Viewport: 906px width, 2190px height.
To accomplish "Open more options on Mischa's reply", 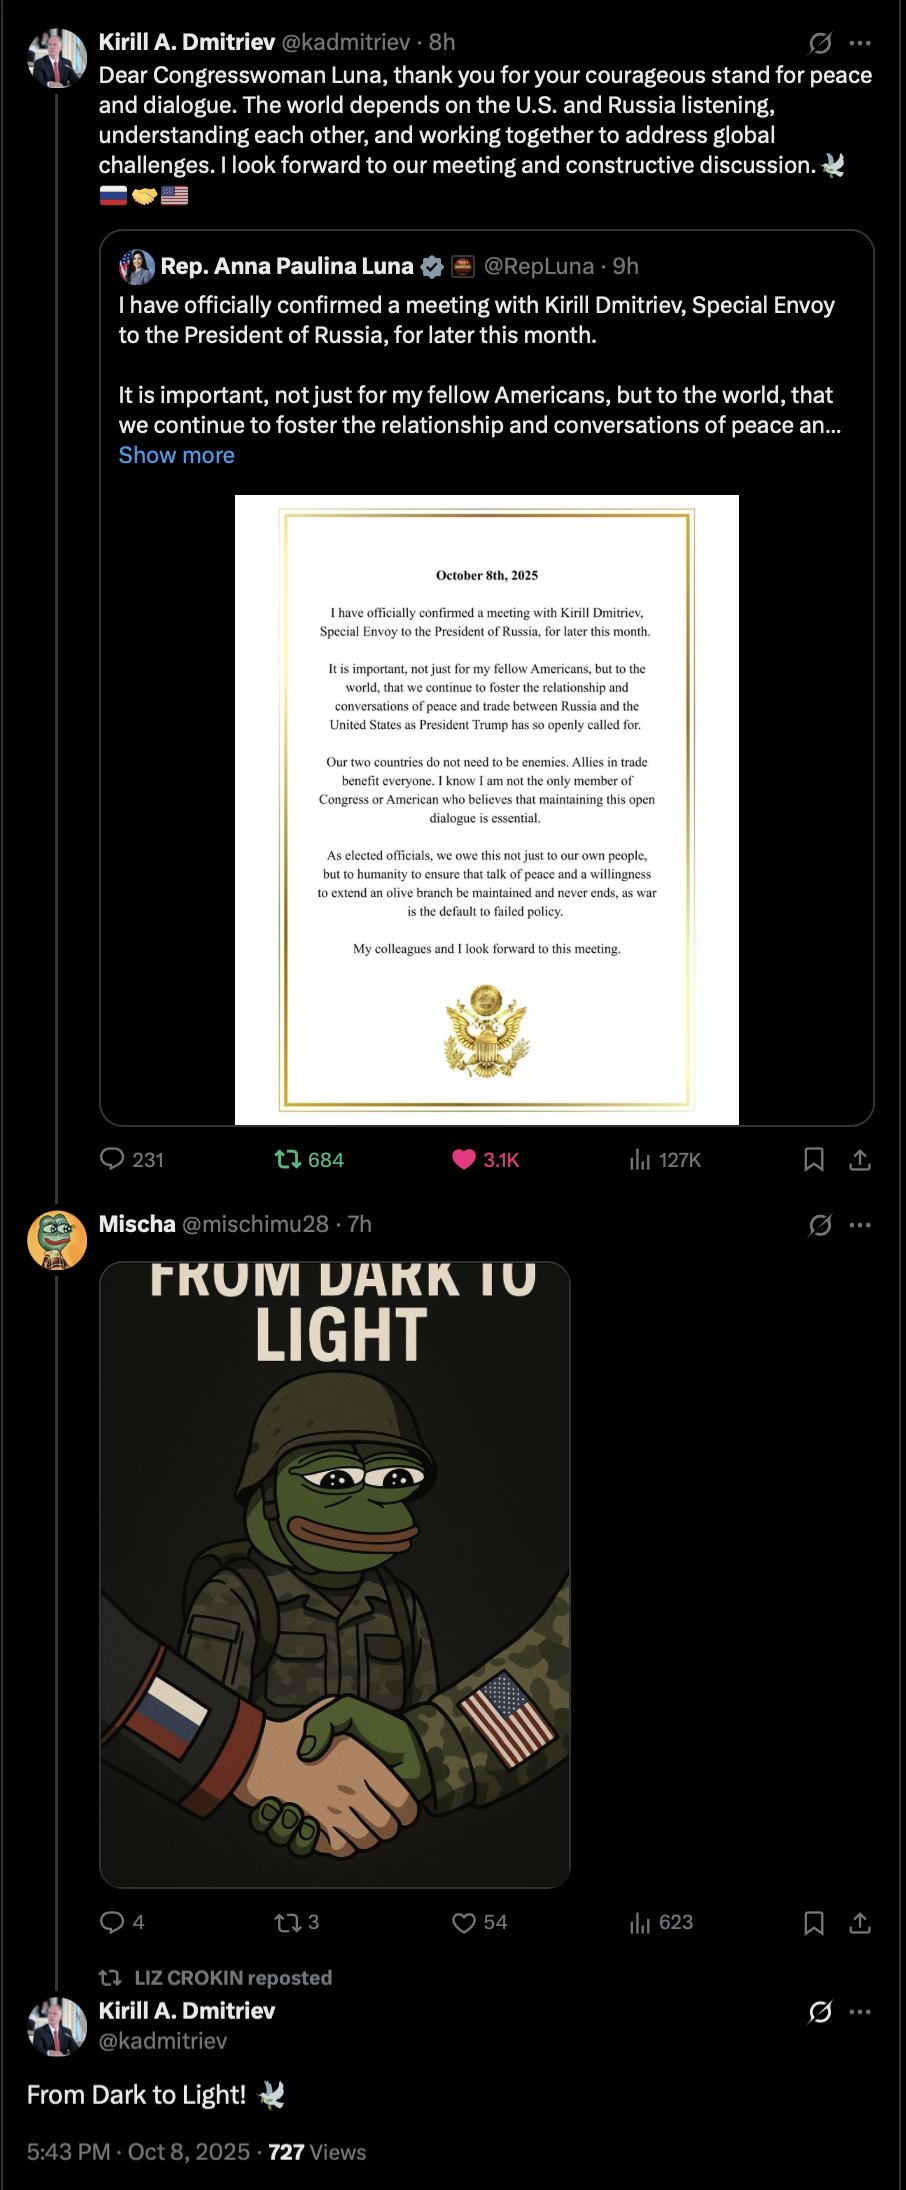I will pyautogui.click(x=860, y=1225).
